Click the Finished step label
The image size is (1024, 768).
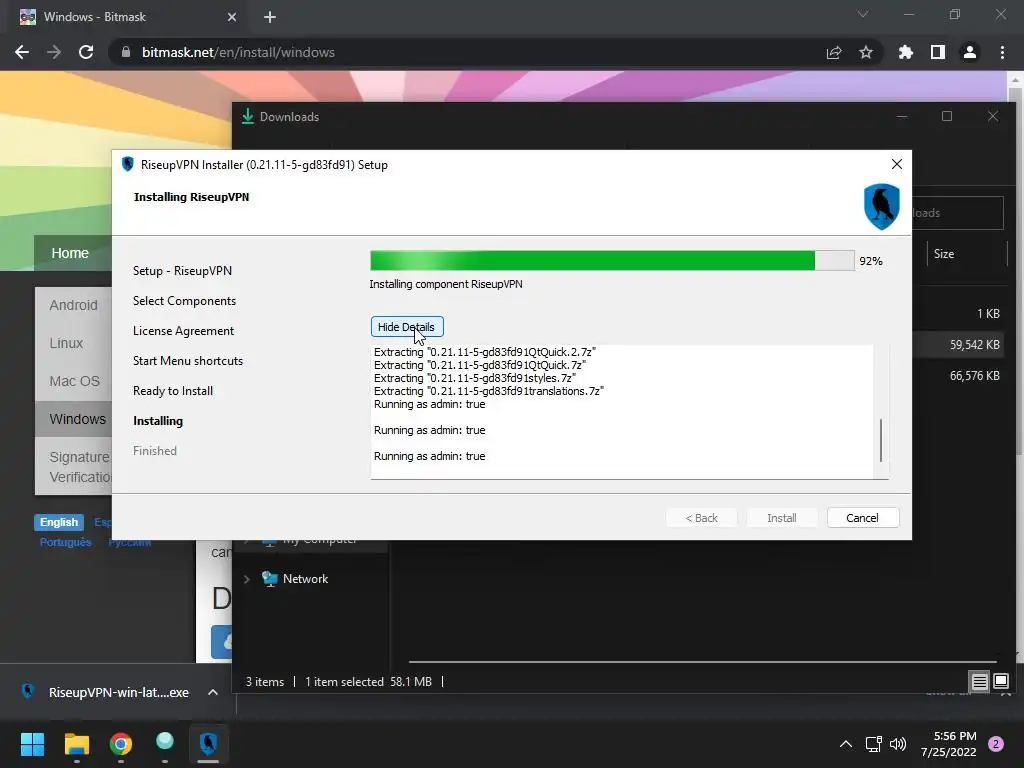click(155, 451)
